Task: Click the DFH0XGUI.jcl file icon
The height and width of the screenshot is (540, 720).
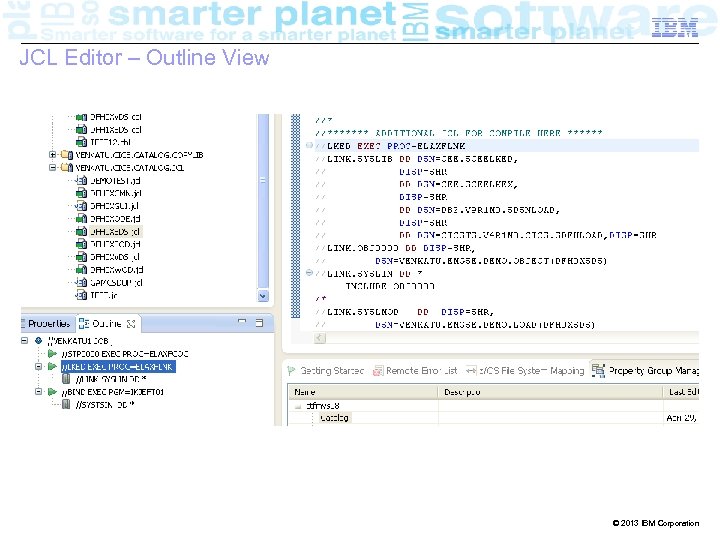Action: (81, 206)
